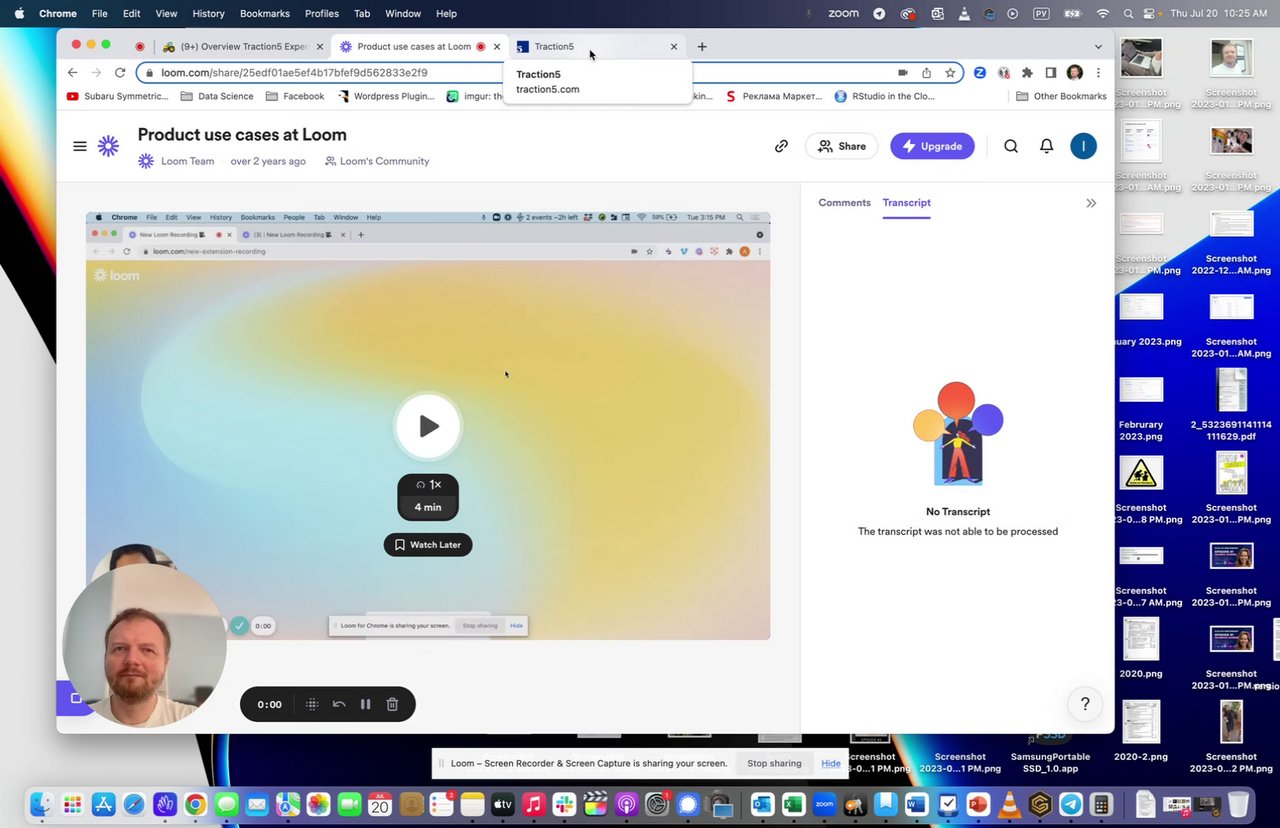Toggle the Chrome side panel
This screenshot has height=828, width=1280.
(x=1051, y=73)
